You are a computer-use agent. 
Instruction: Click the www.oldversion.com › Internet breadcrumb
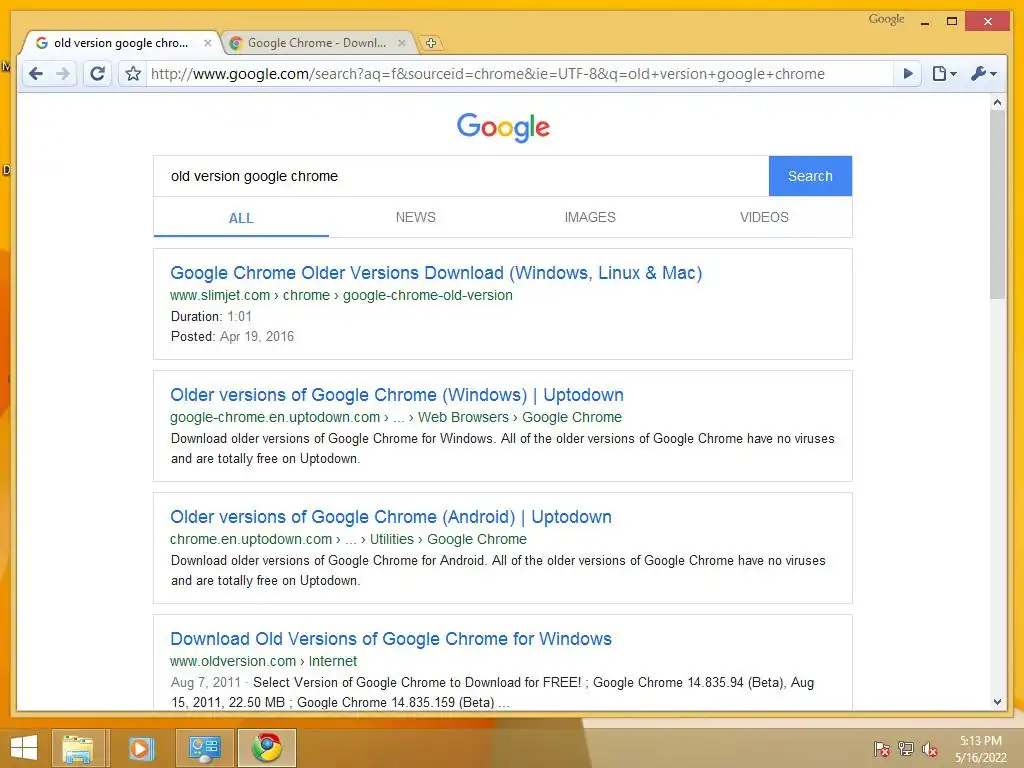click(263, 661)
